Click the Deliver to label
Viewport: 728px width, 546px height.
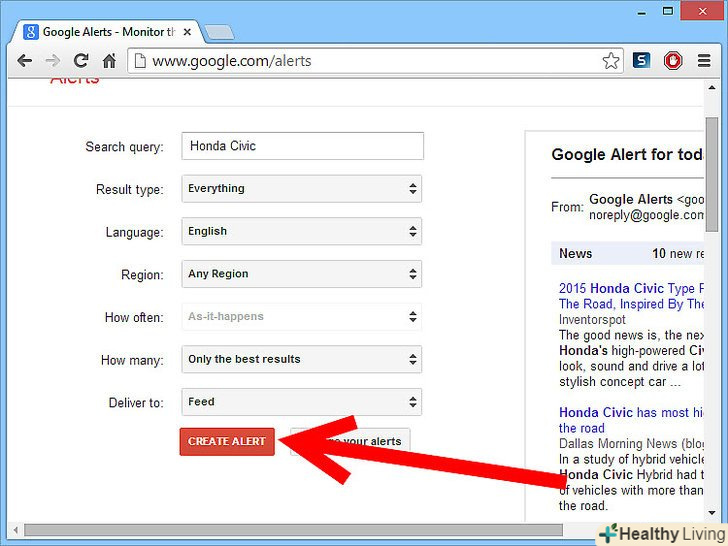[x=136, y=403]
